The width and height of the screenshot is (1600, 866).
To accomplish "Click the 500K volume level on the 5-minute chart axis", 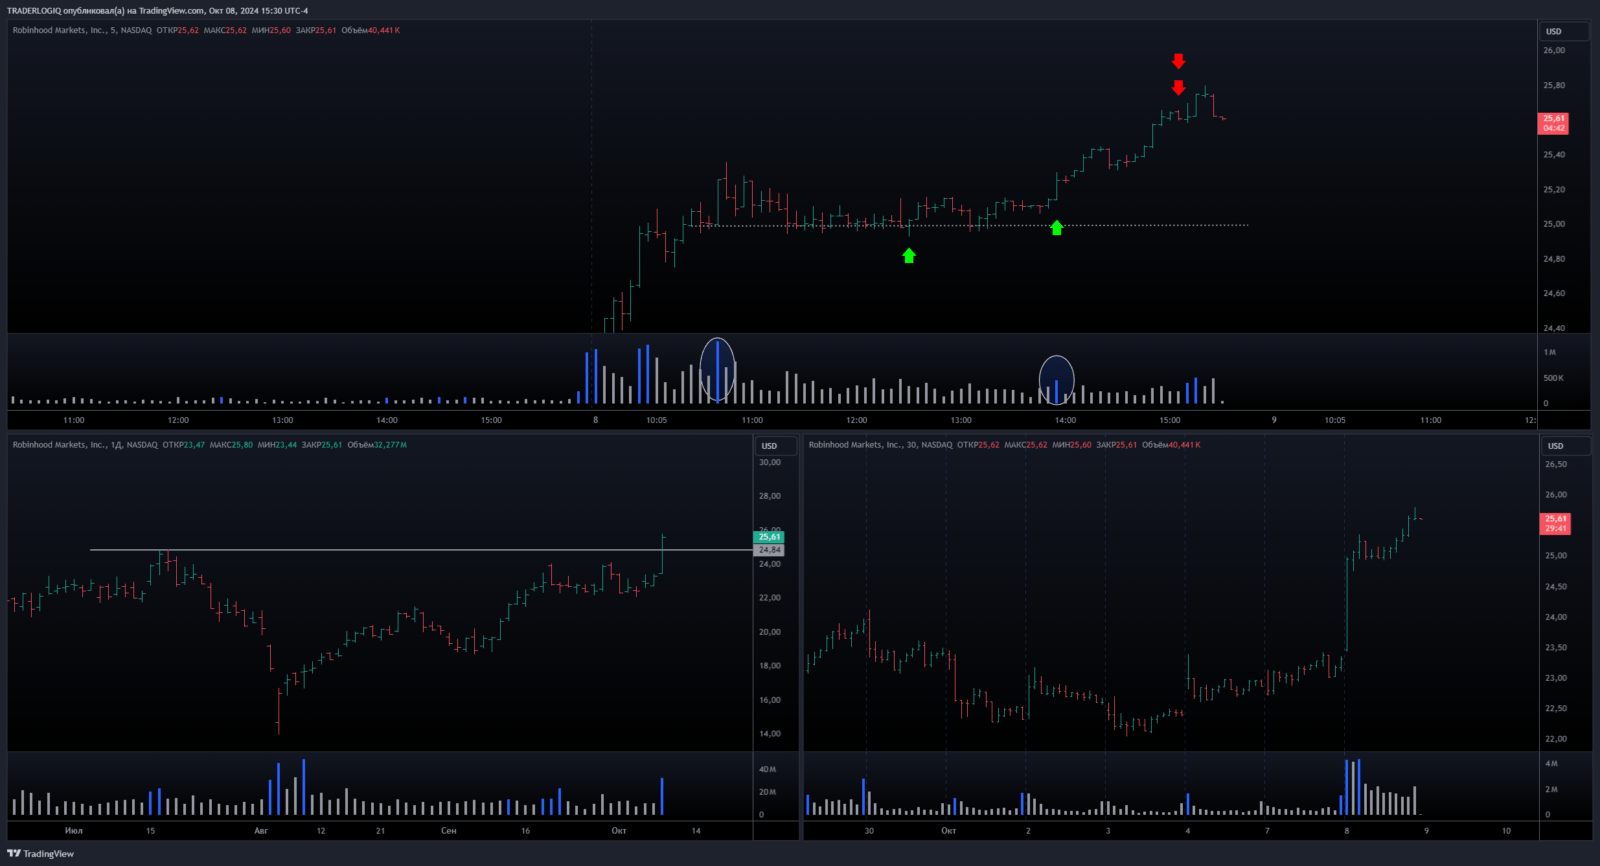I will click(x=1553, y=378).
